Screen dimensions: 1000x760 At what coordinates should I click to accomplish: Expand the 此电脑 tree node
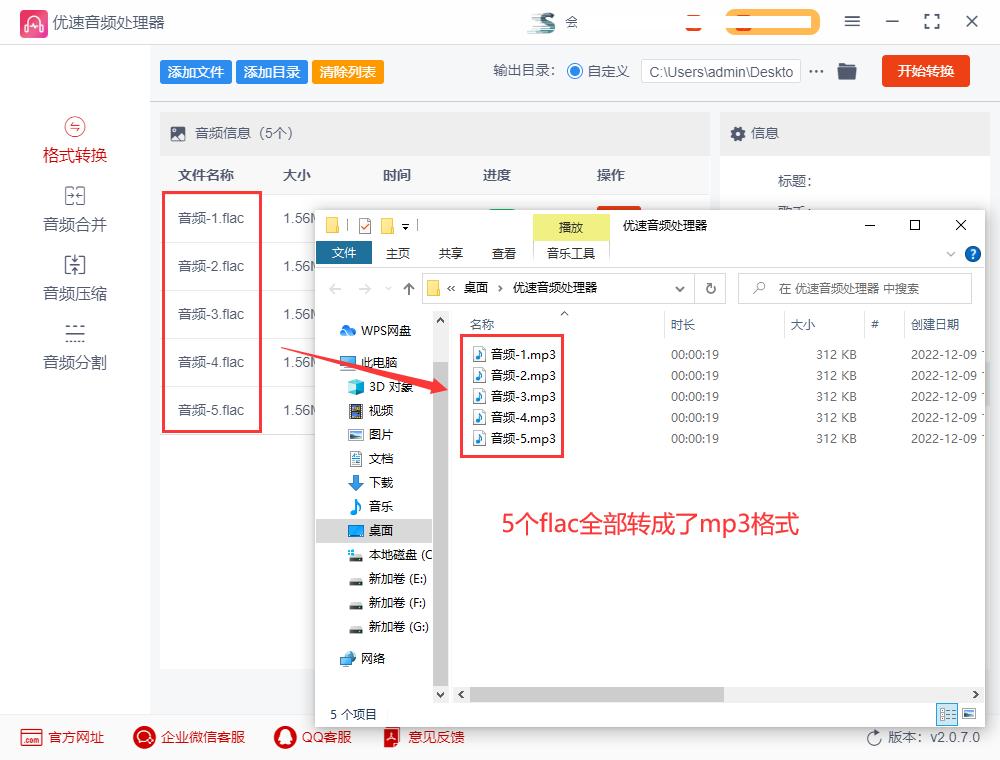pyautogui.click(x=336, y=360)
